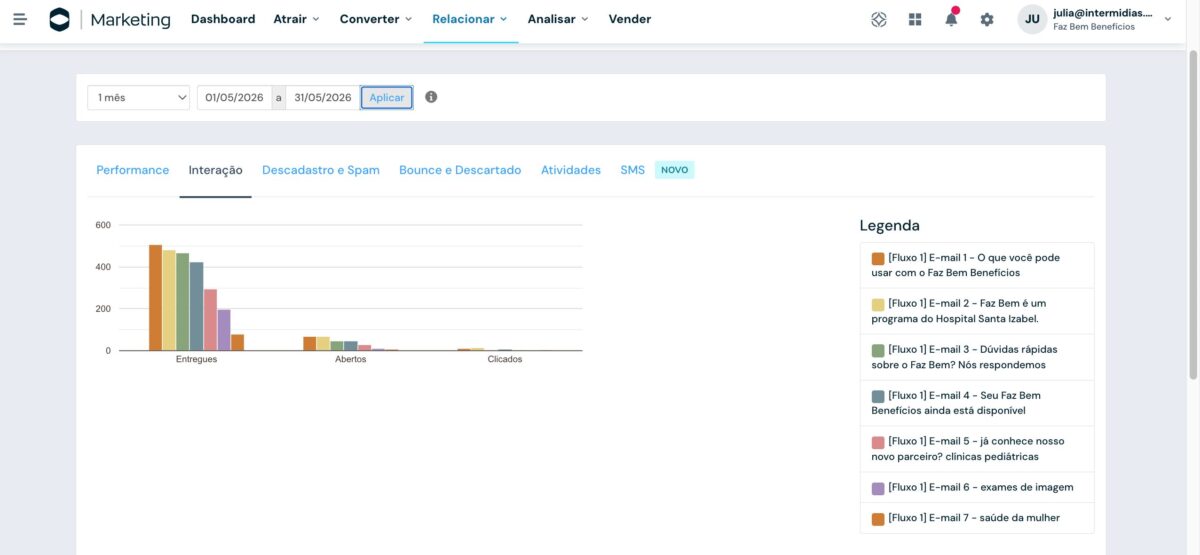
Task: Open the Vender section
Action: pyautogui.click(x=630, y=19)
